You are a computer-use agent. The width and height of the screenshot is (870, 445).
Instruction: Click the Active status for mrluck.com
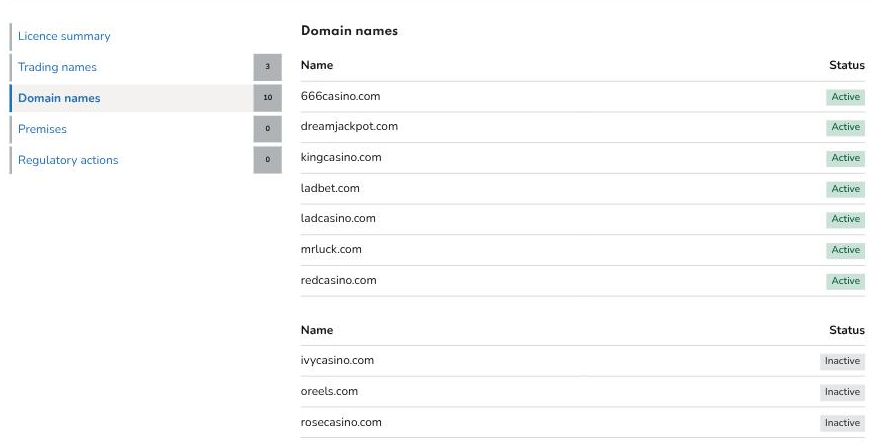click(846, 250)
